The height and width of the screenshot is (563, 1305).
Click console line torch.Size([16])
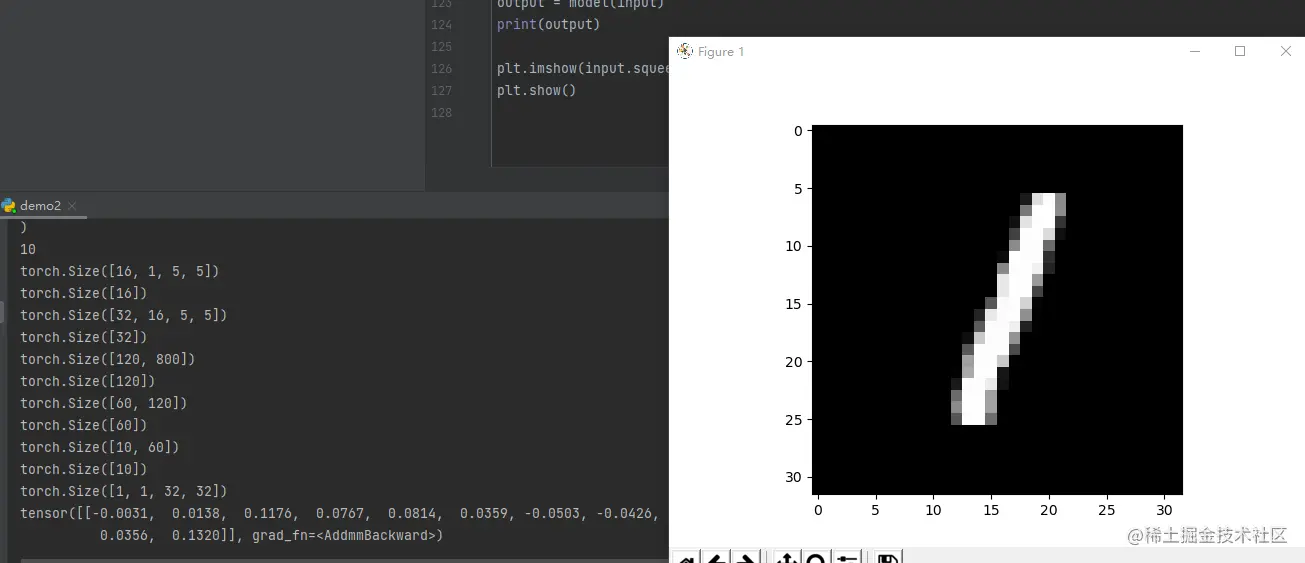pyautogui.click(x=83, y=293)
